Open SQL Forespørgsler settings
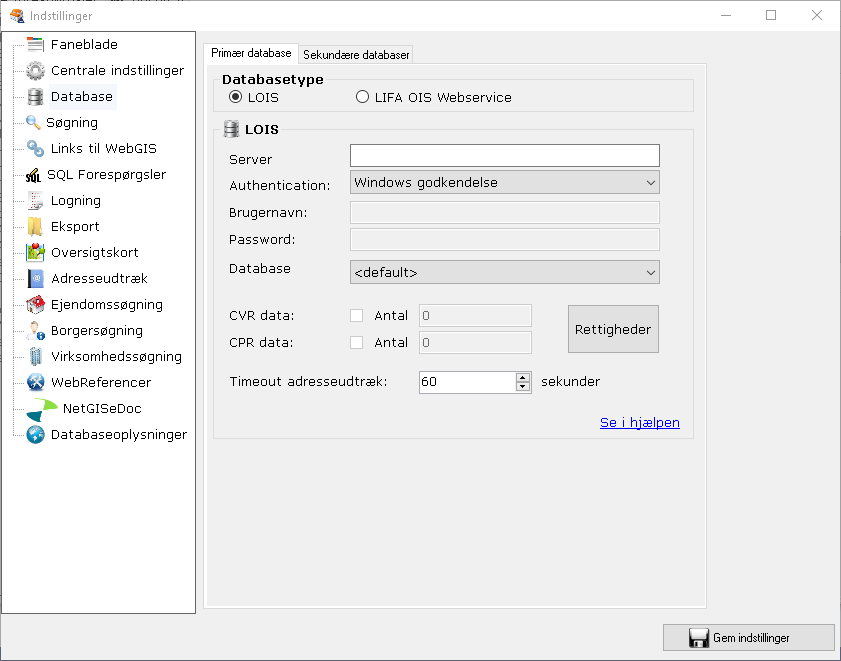Screen dimensions: 841x661 [108, 174]
